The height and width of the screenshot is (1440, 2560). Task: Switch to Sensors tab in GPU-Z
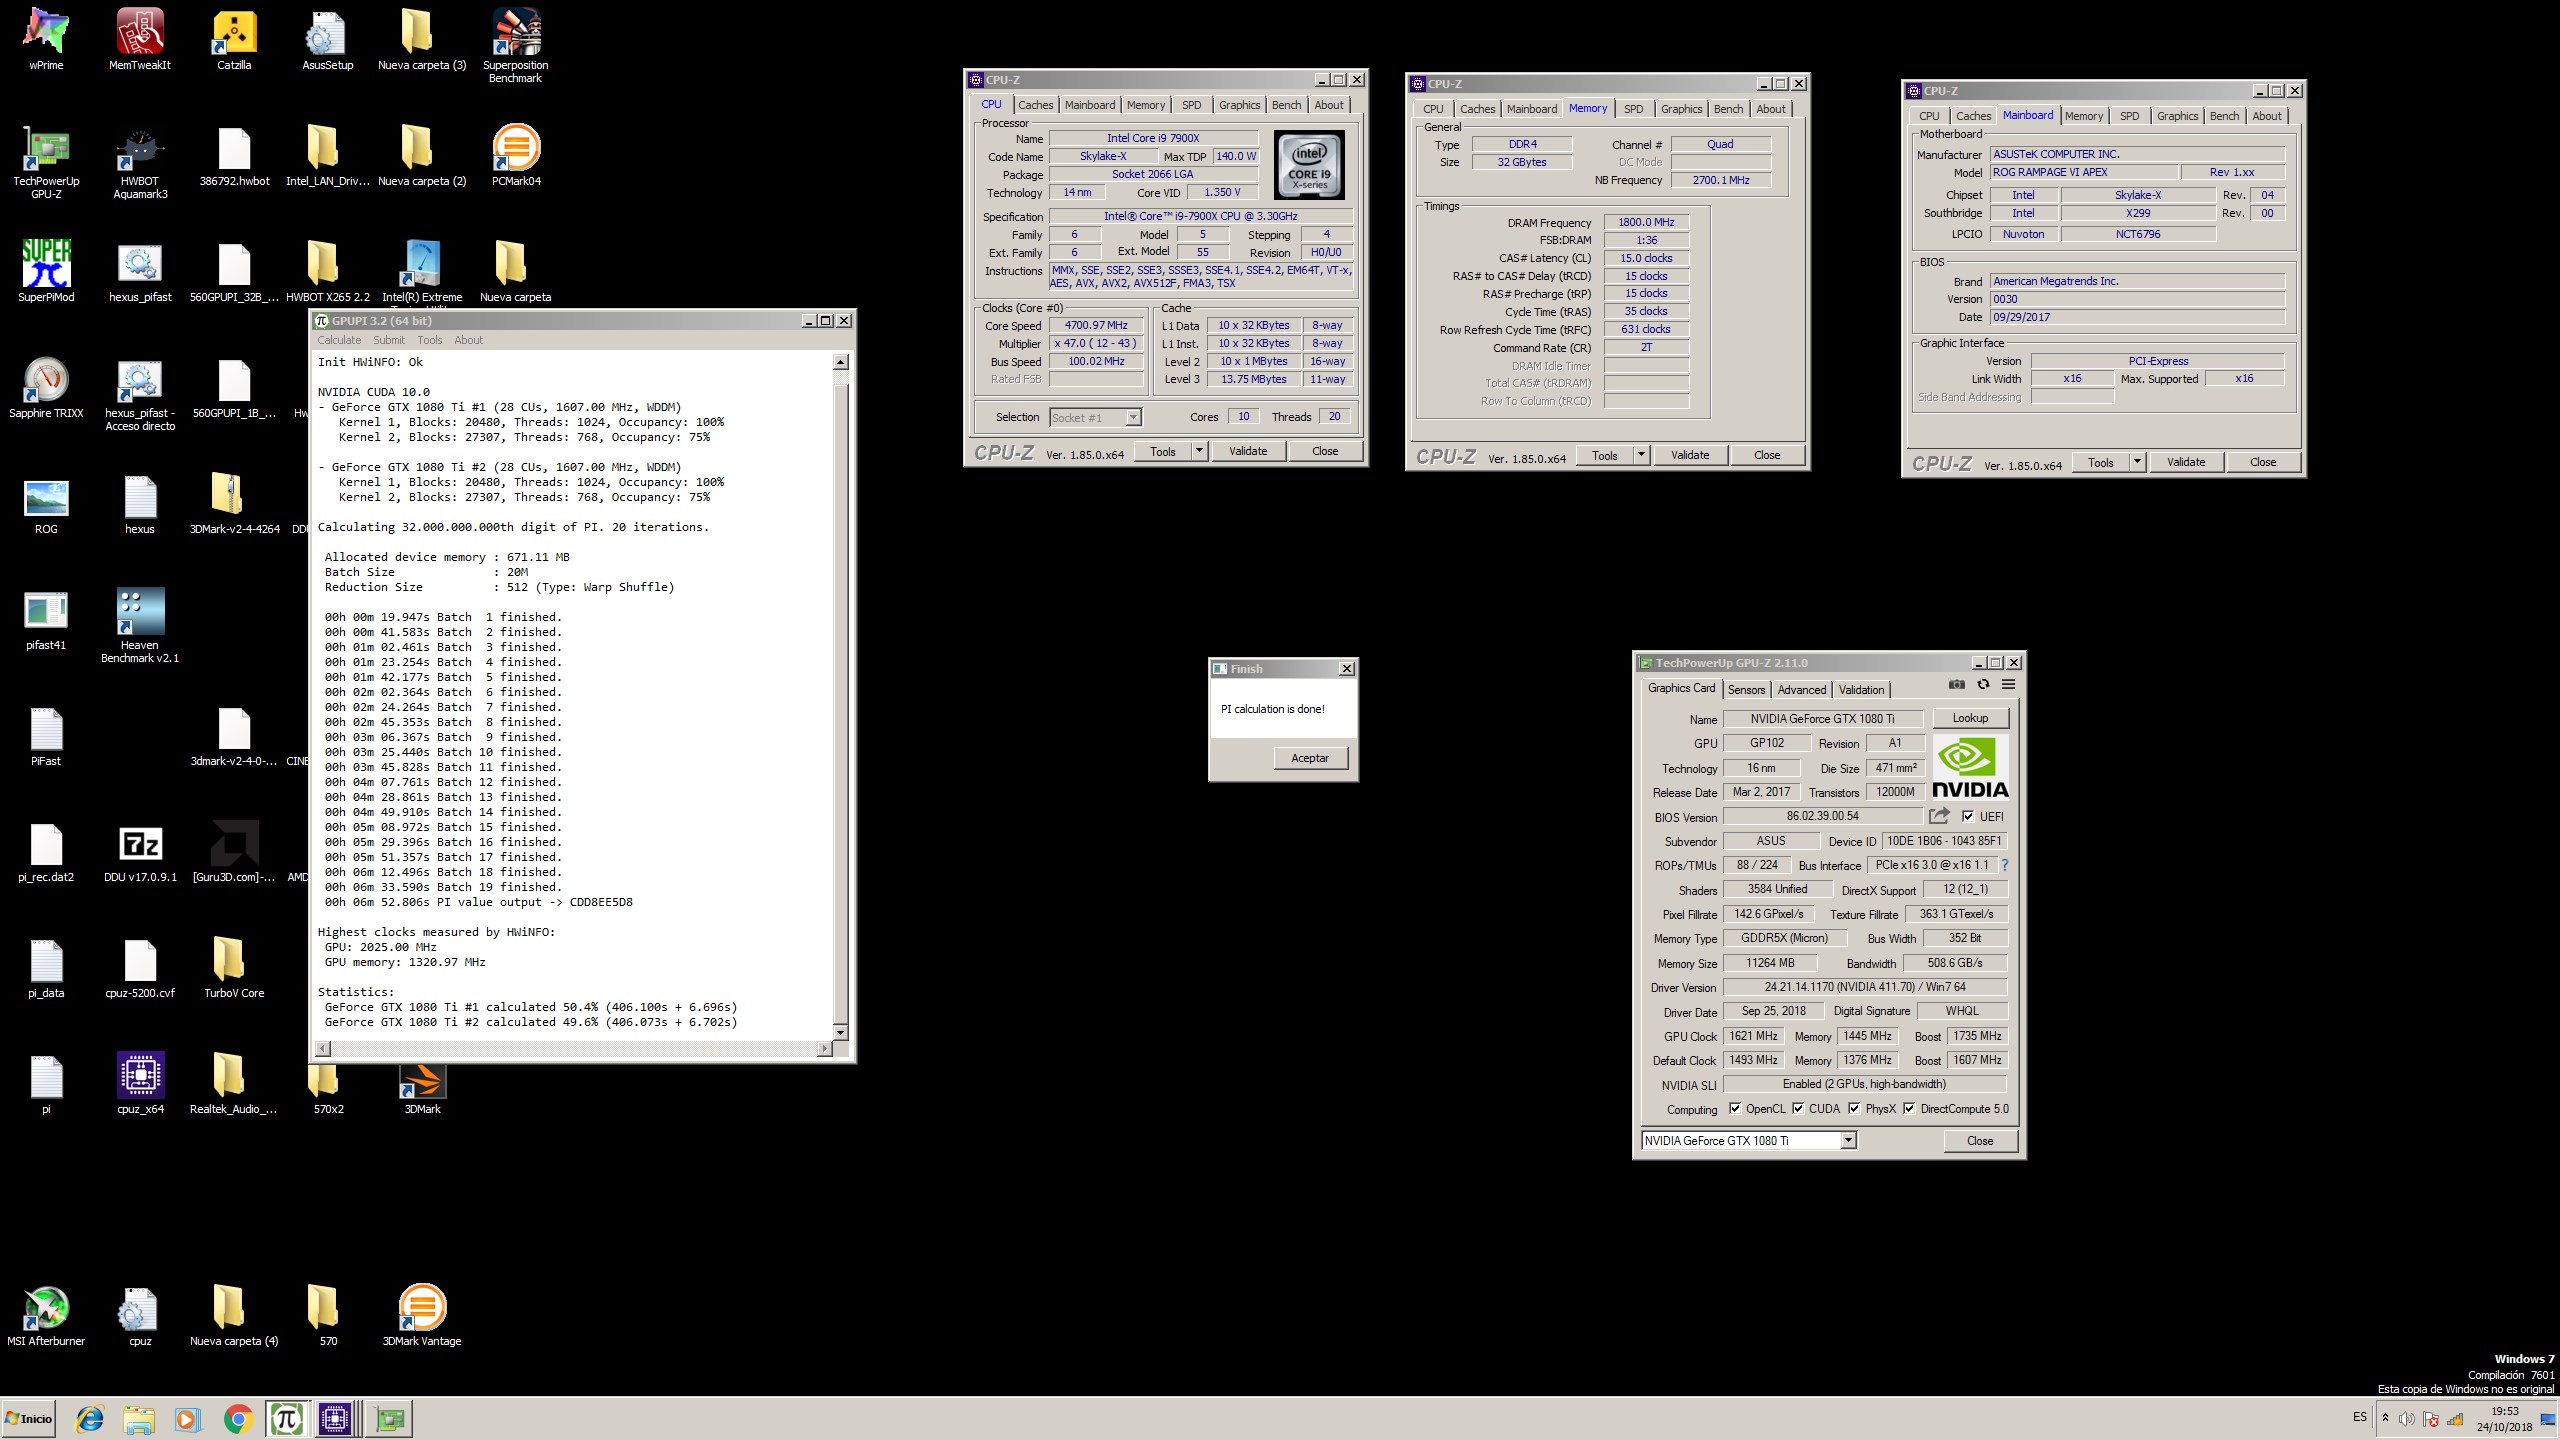(x=1746, y=690)
